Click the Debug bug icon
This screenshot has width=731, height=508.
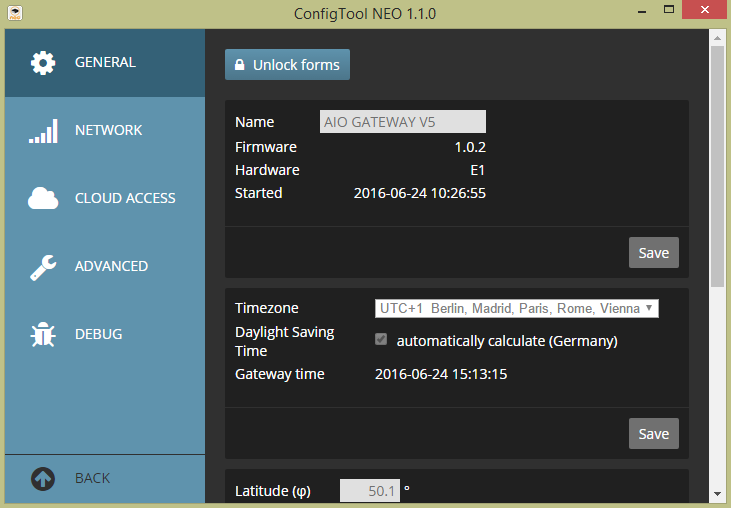click(43, 335)
